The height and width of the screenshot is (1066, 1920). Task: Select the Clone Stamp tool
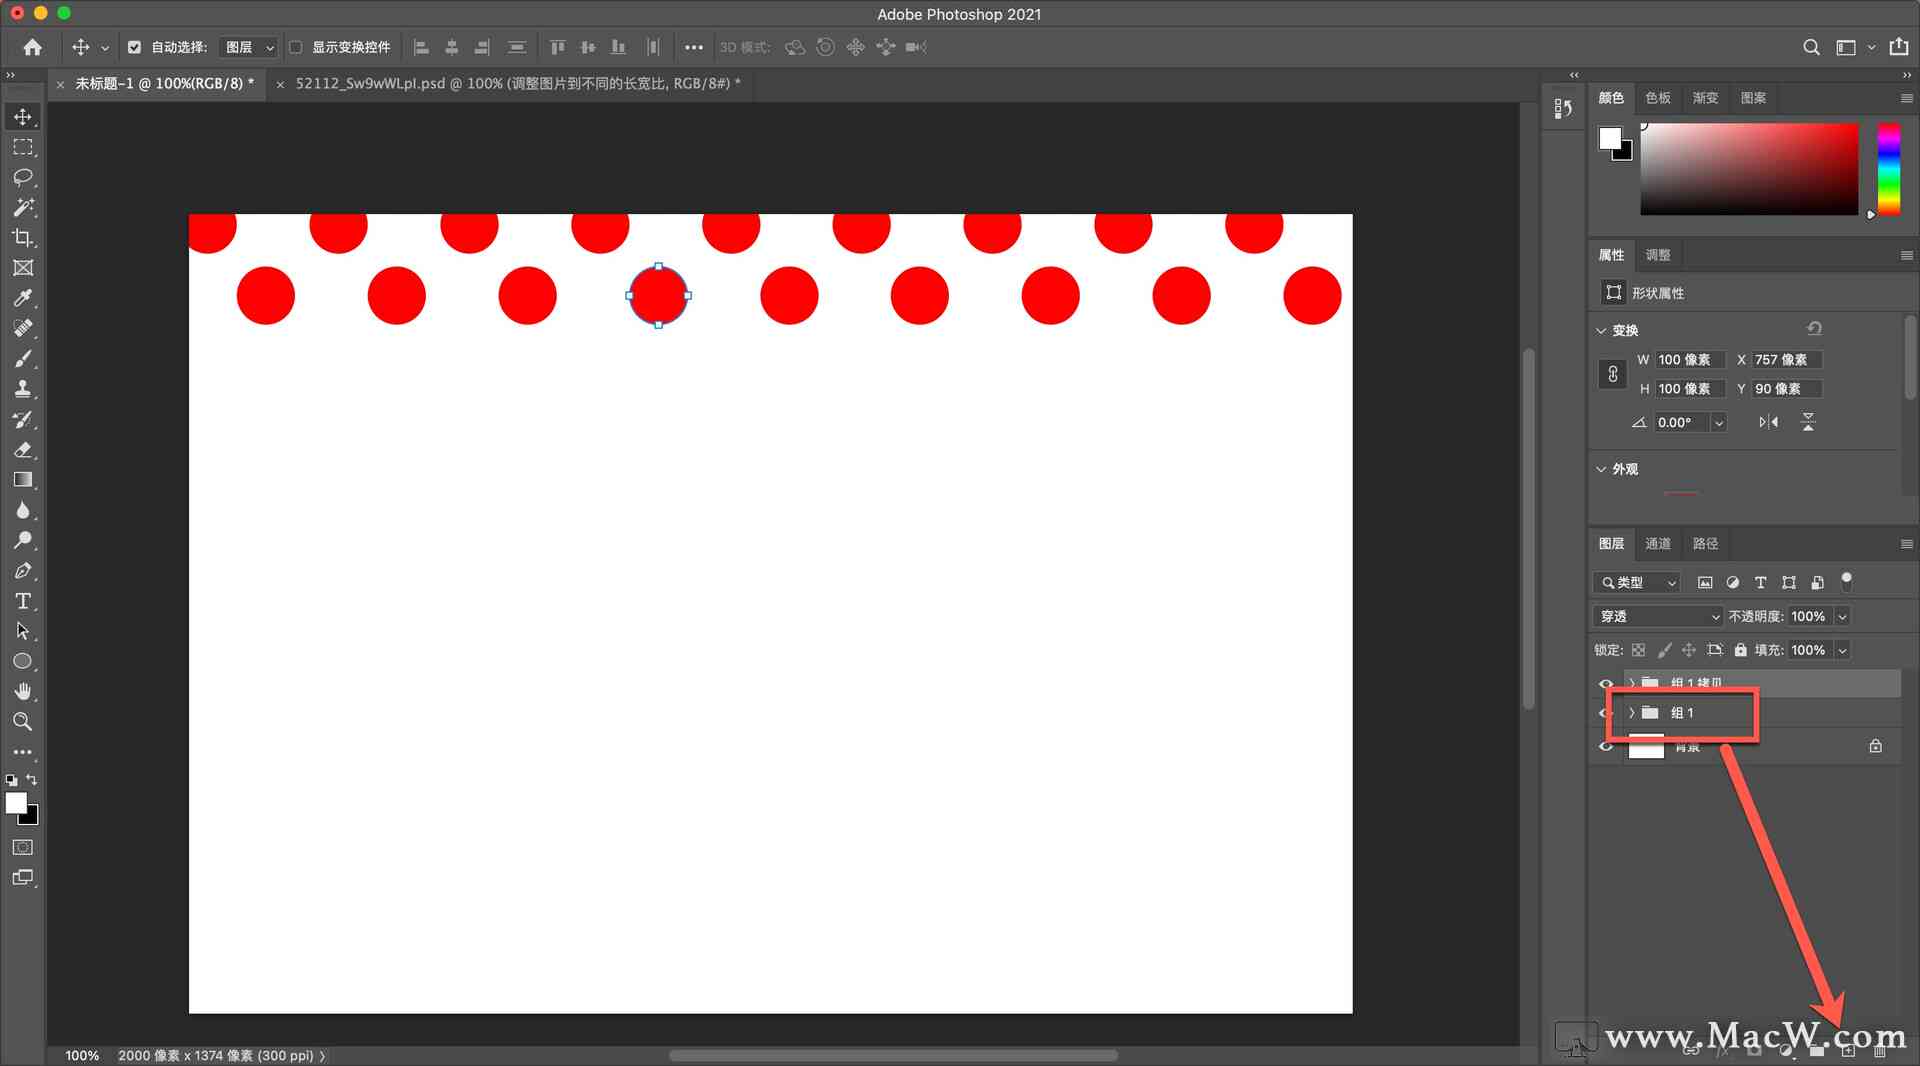click(x=23, y=389)
